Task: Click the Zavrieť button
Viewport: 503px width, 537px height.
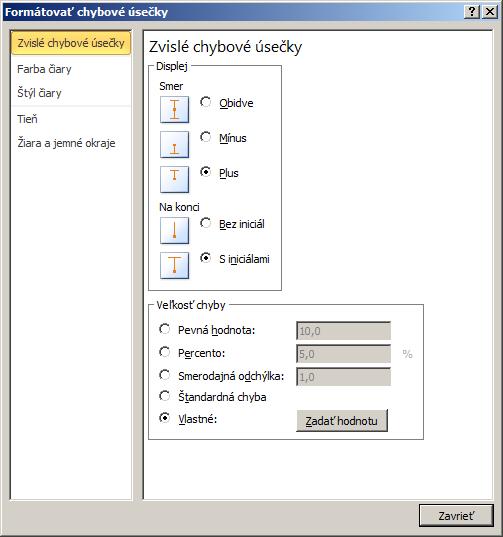Action: tap(456, 515)
